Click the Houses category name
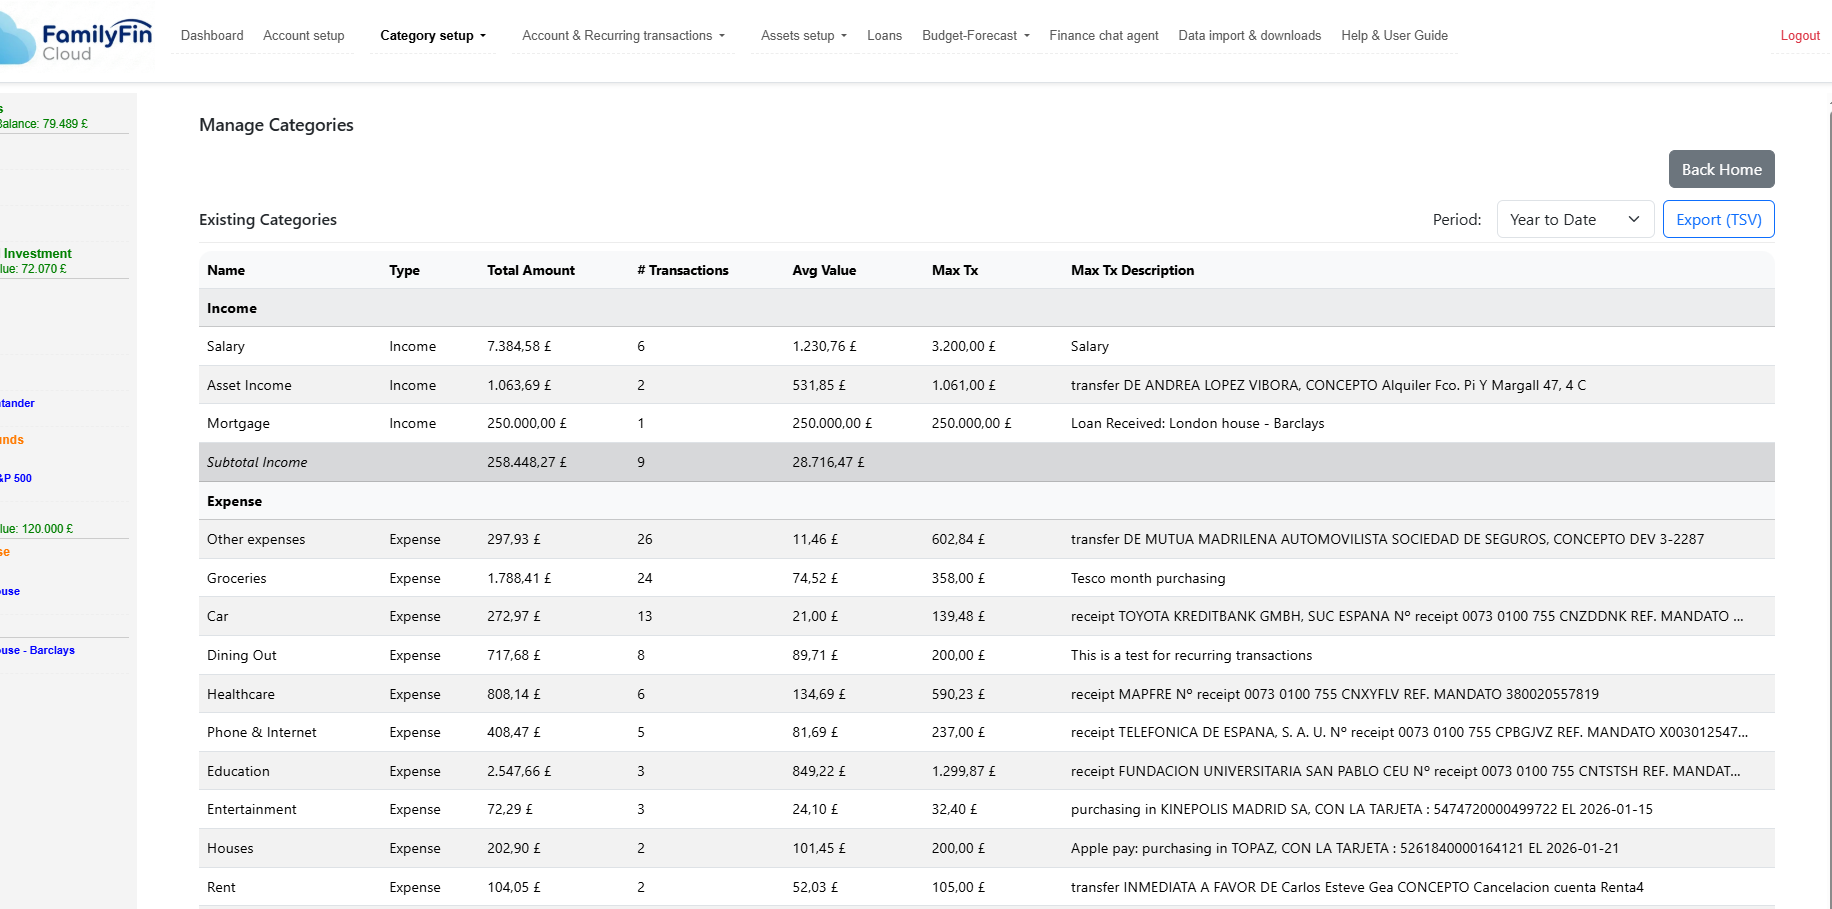Screen dimensions: 1832x909 [x=230, y=848]
